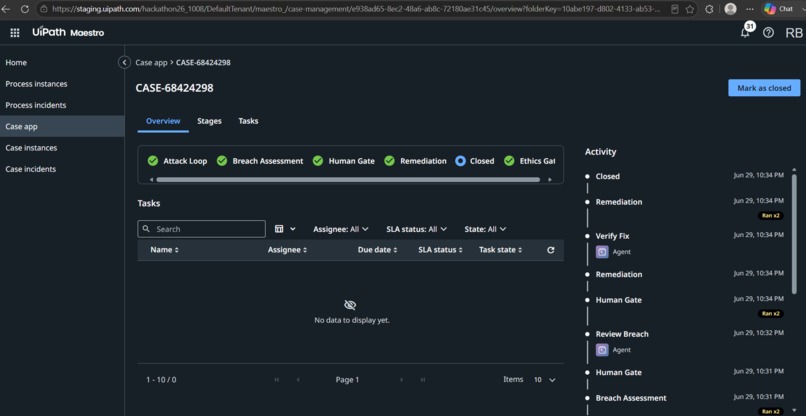
Task: Click the Remediation stage checkmark
Action: tap(390, 161)
